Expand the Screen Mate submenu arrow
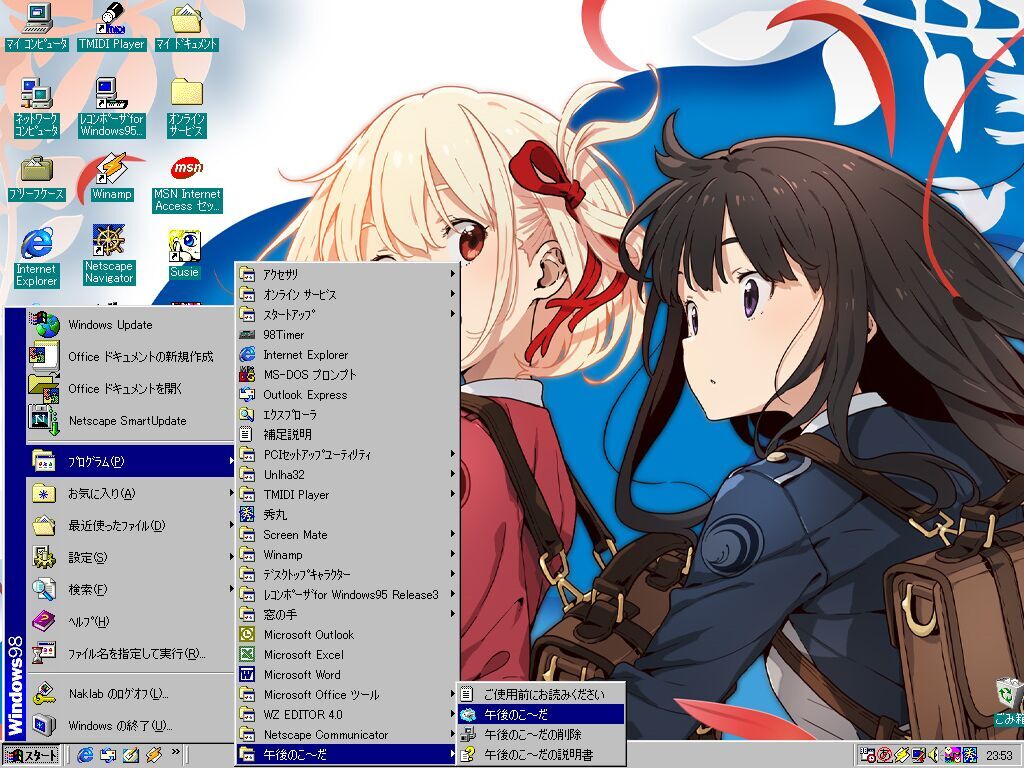This screenshot has width=1024, height=768. coord(452,534)
